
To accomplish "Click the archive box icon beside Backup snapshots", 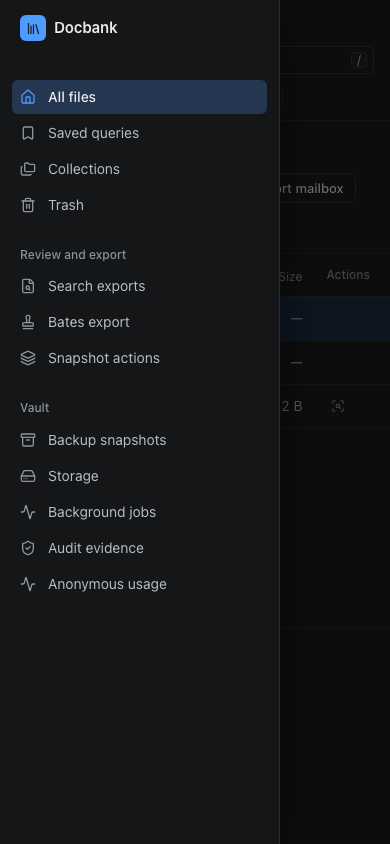I will point(28,440).
